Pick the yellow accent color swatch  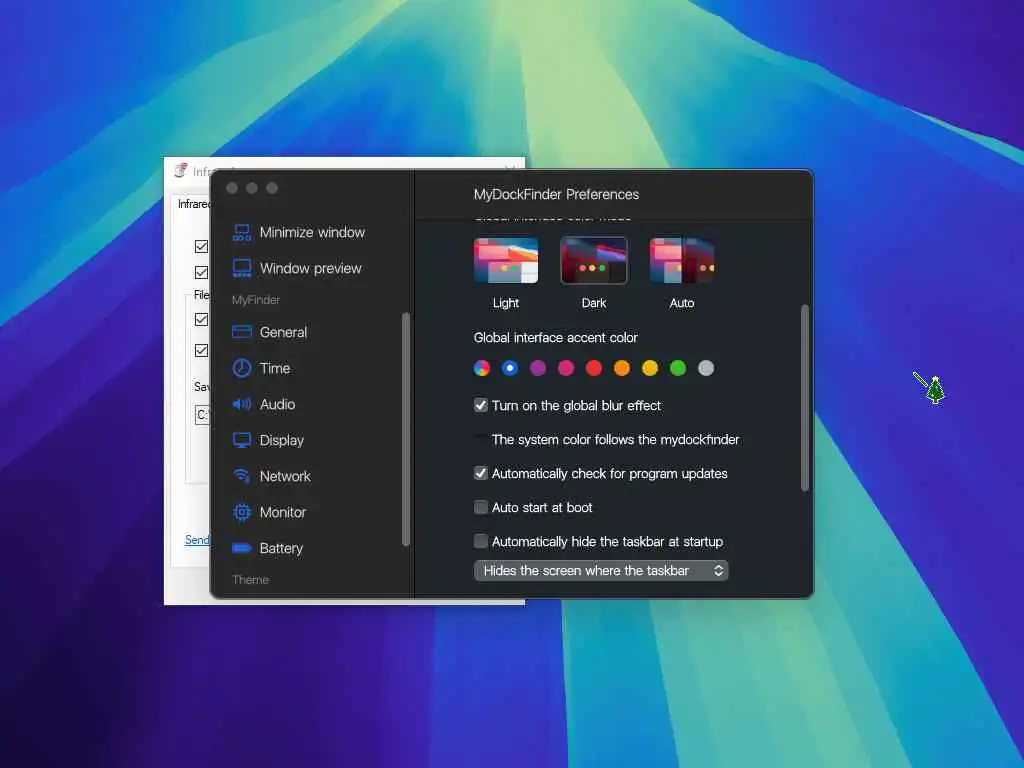click(x=650, y=368)
